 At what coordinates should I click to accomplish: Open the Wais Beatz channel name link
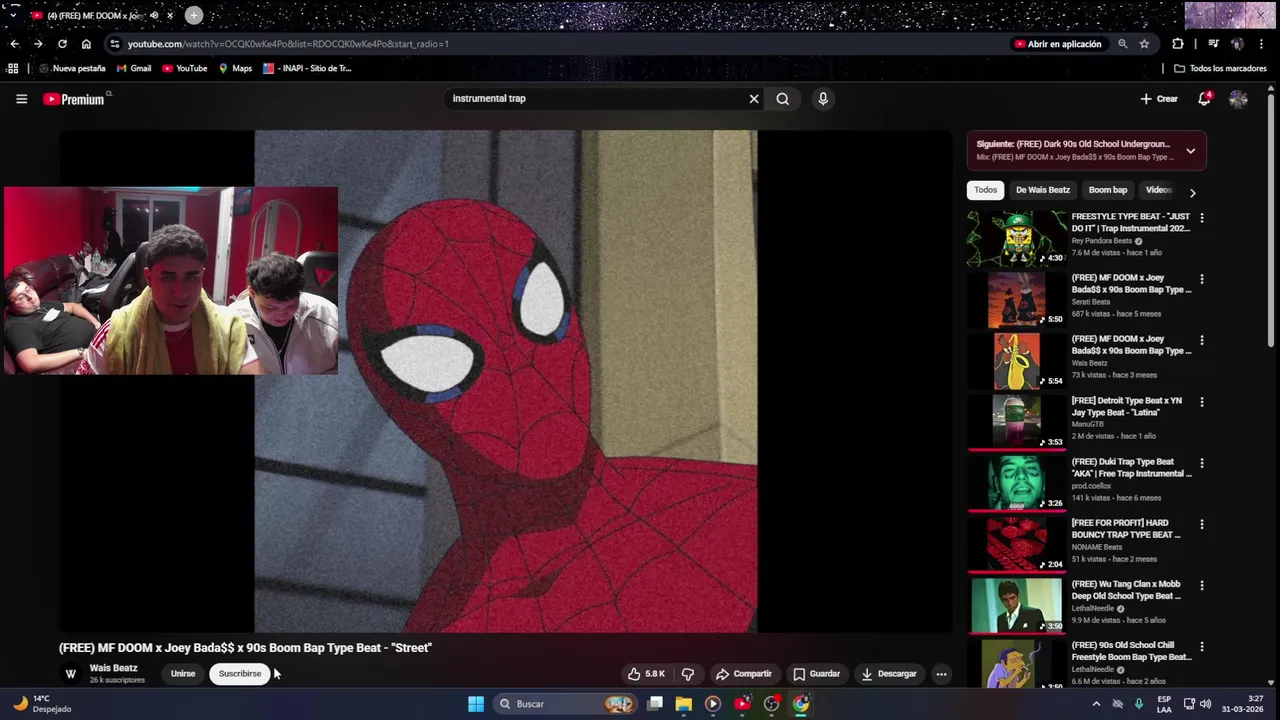click(113, 668)
